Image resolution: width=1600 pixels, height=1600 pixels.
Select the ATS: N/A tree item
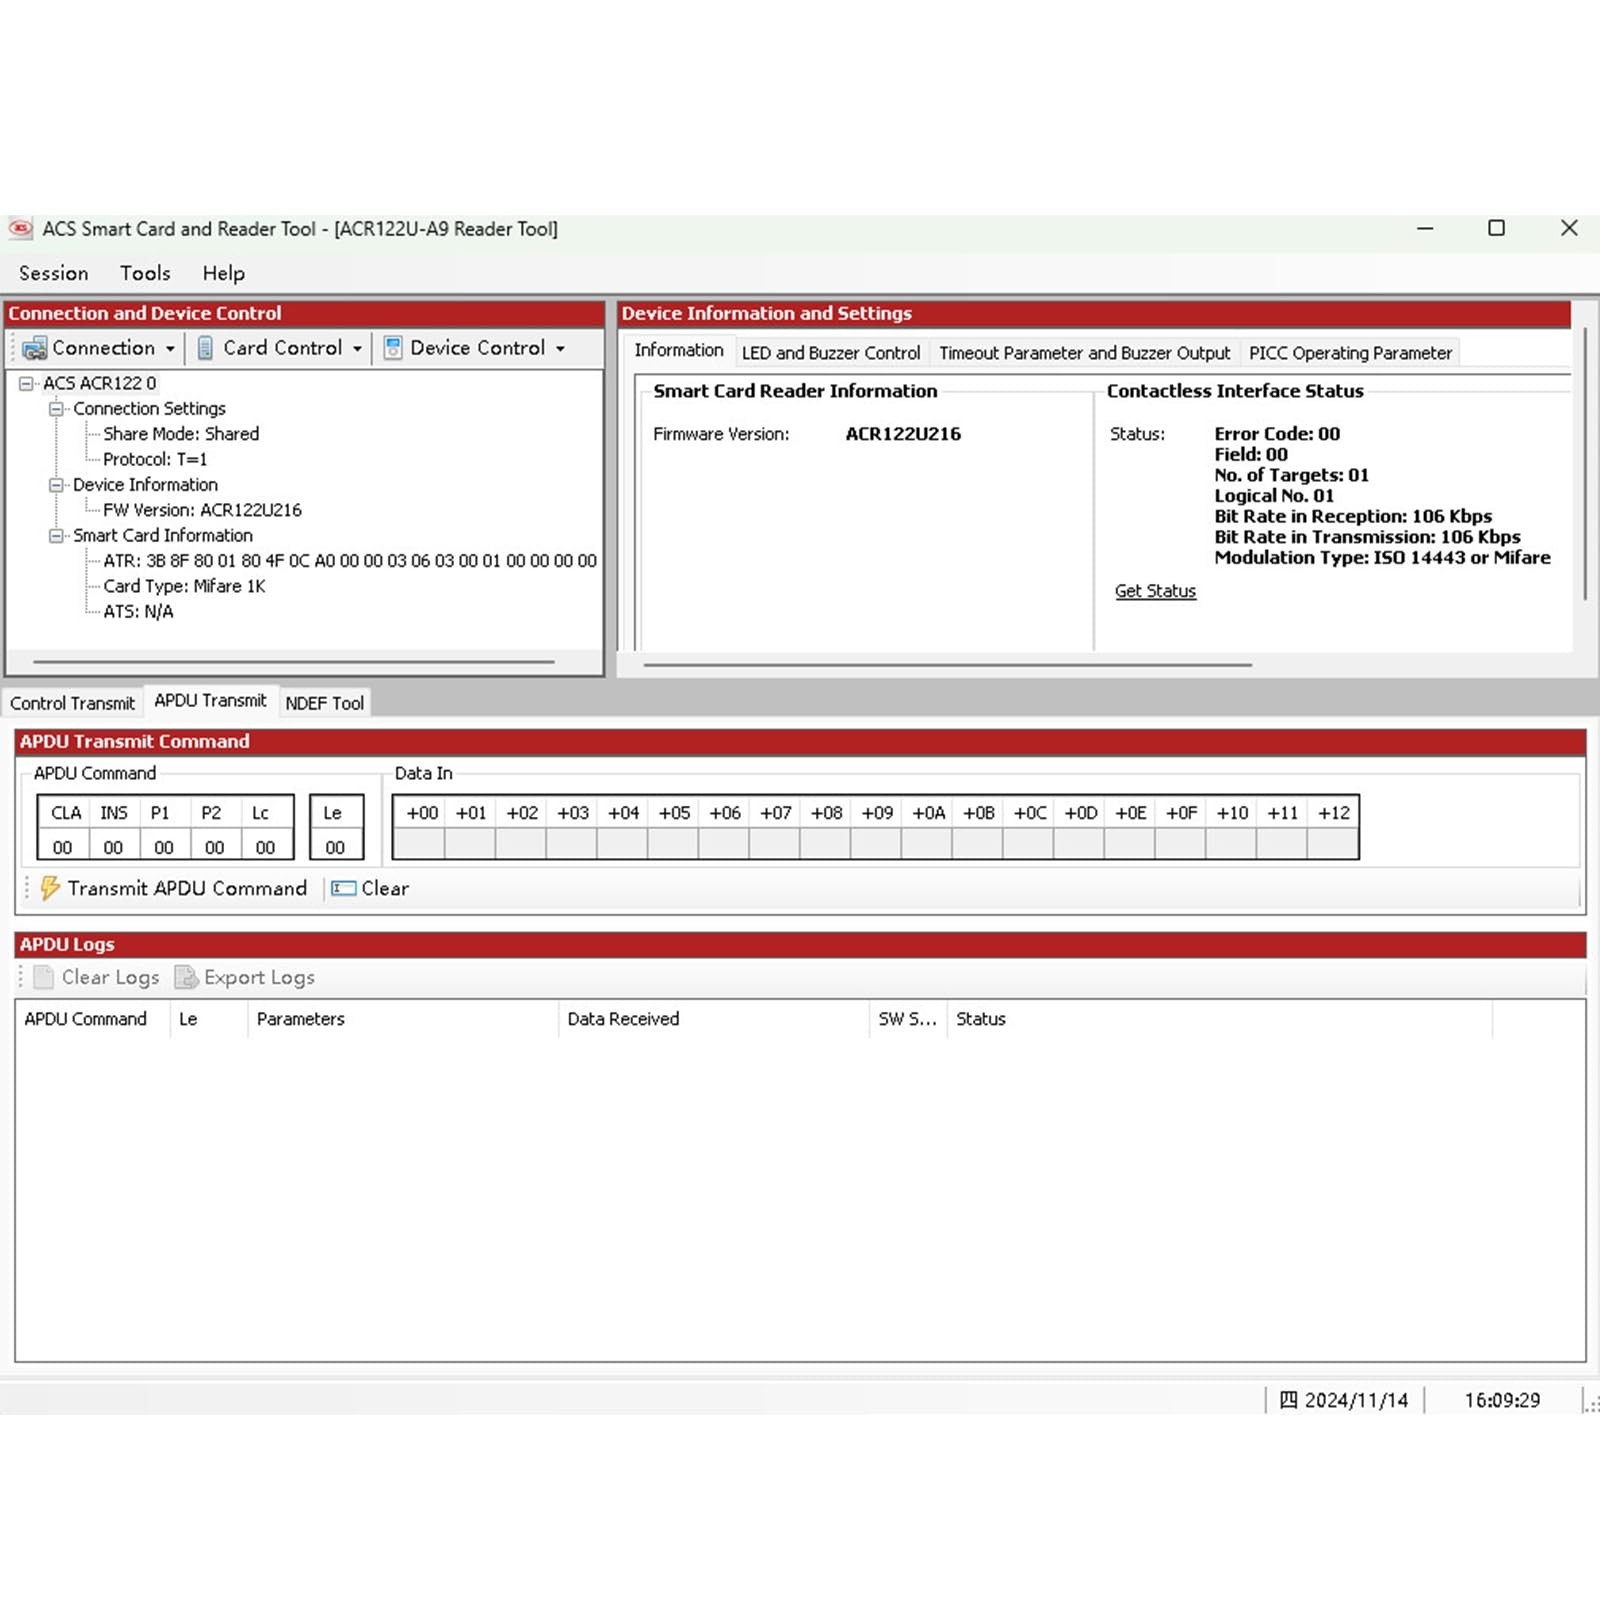tap(138, 612)
